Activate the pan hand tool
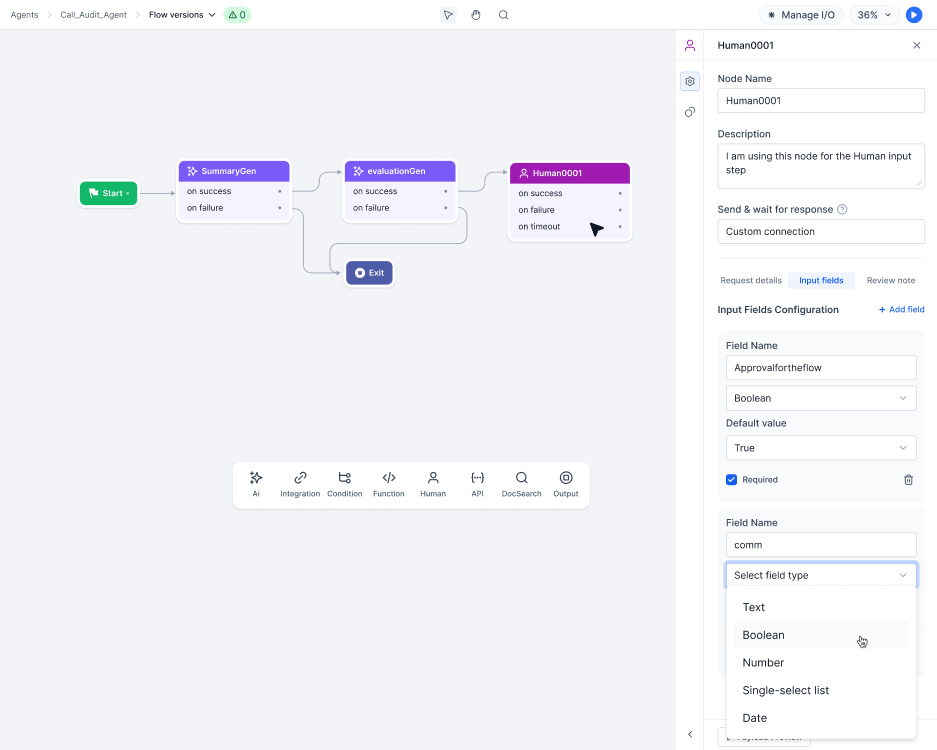The image size is (937, 750). tap(475, 14)
